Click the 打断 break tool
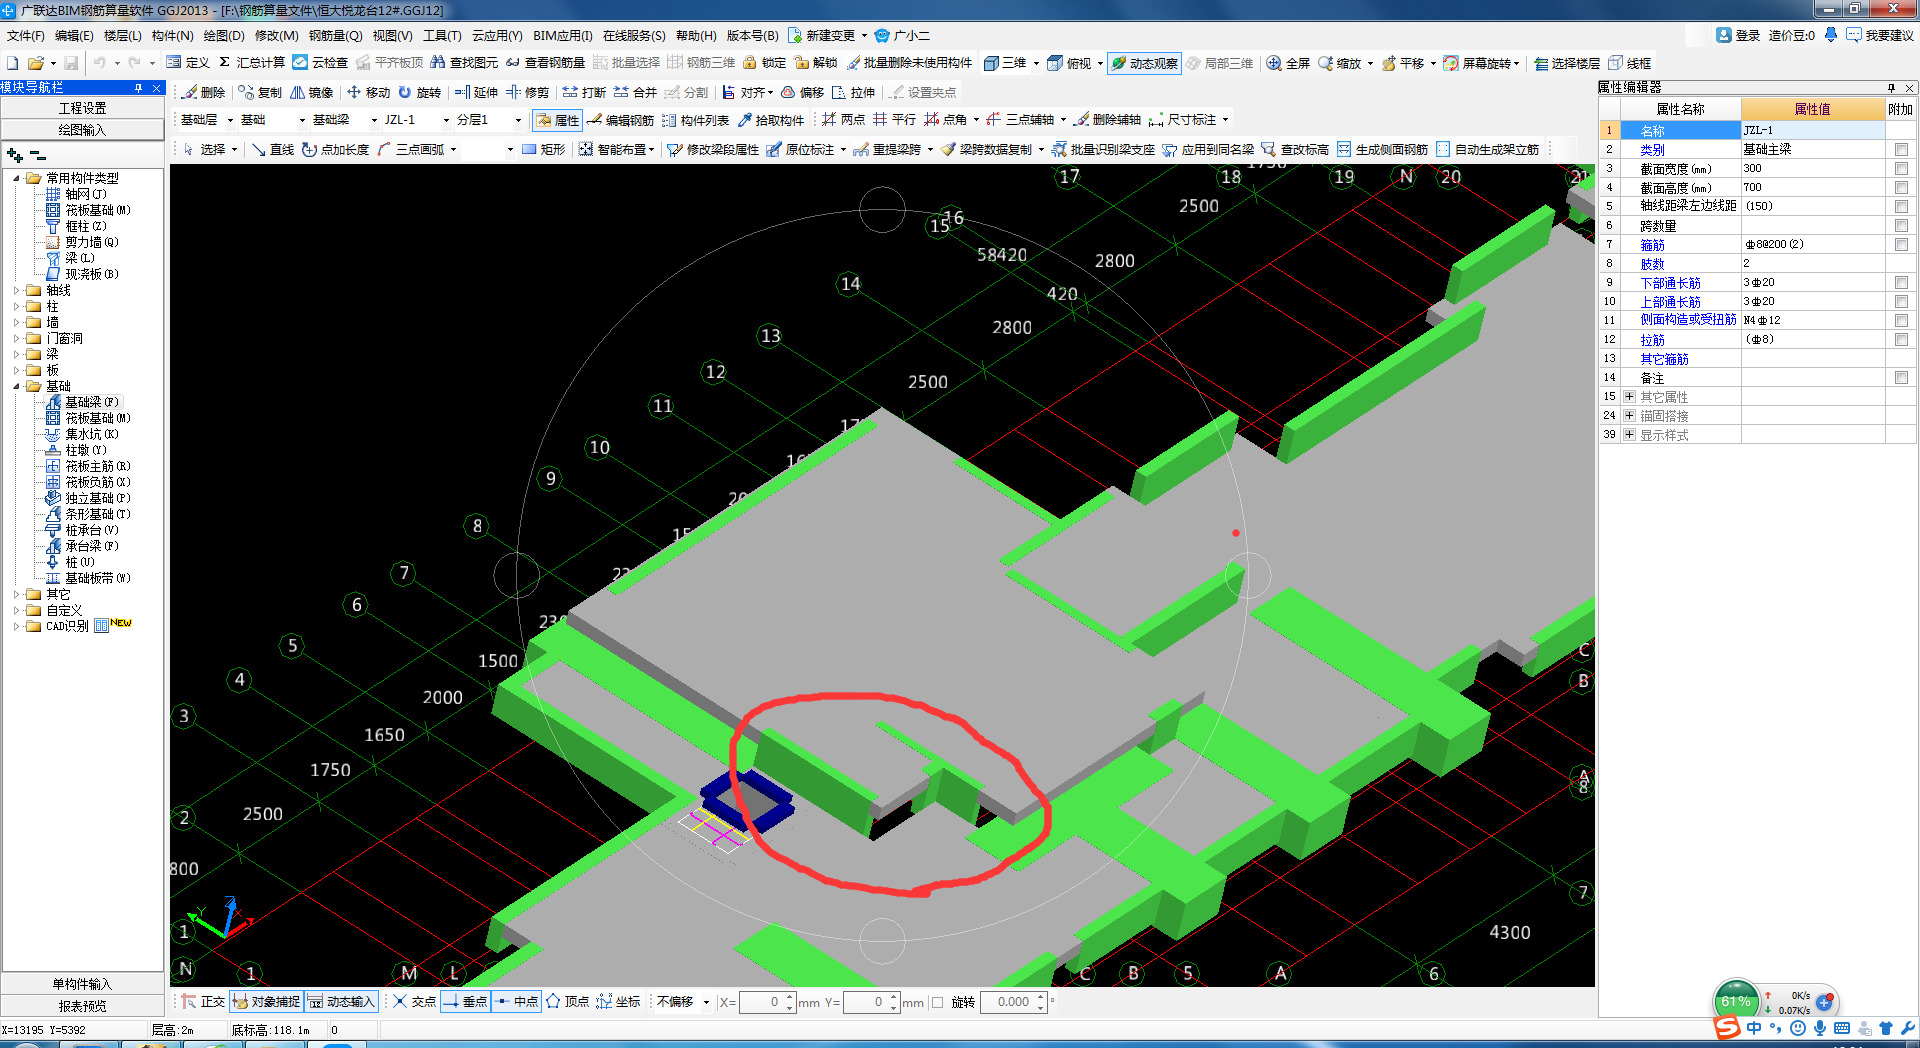 584,92
